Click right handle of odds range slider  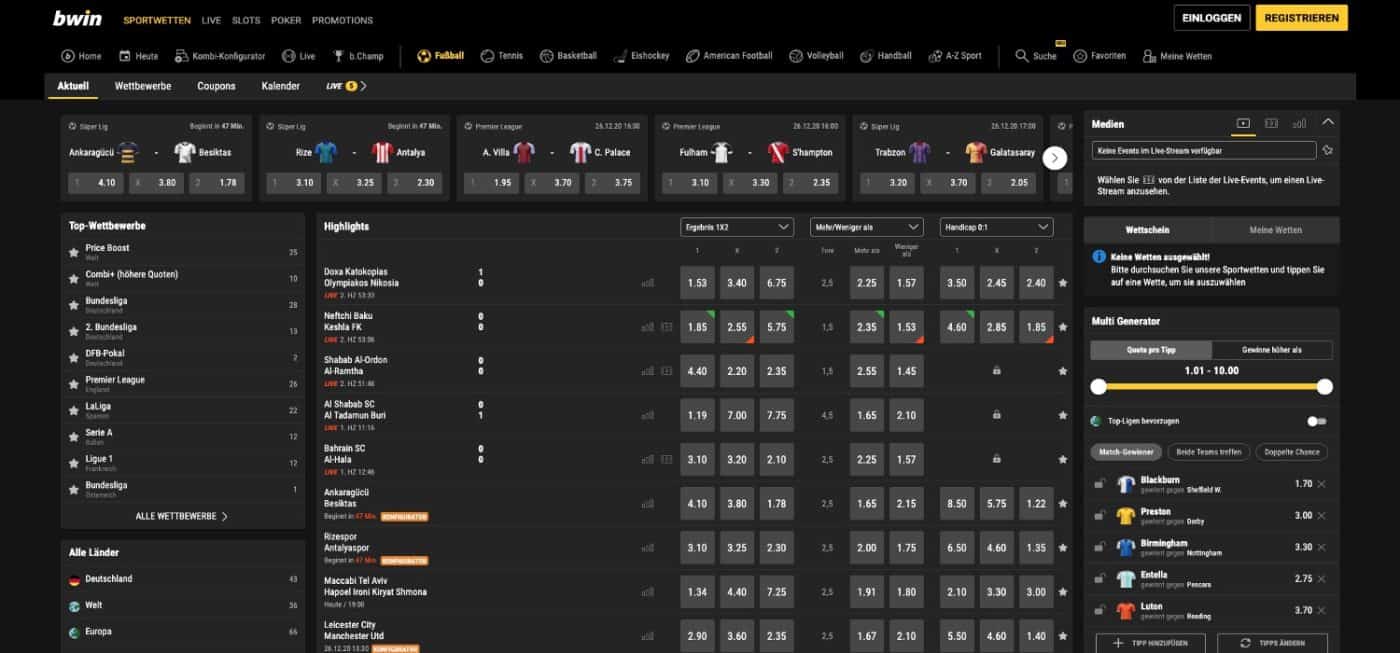1325,387
